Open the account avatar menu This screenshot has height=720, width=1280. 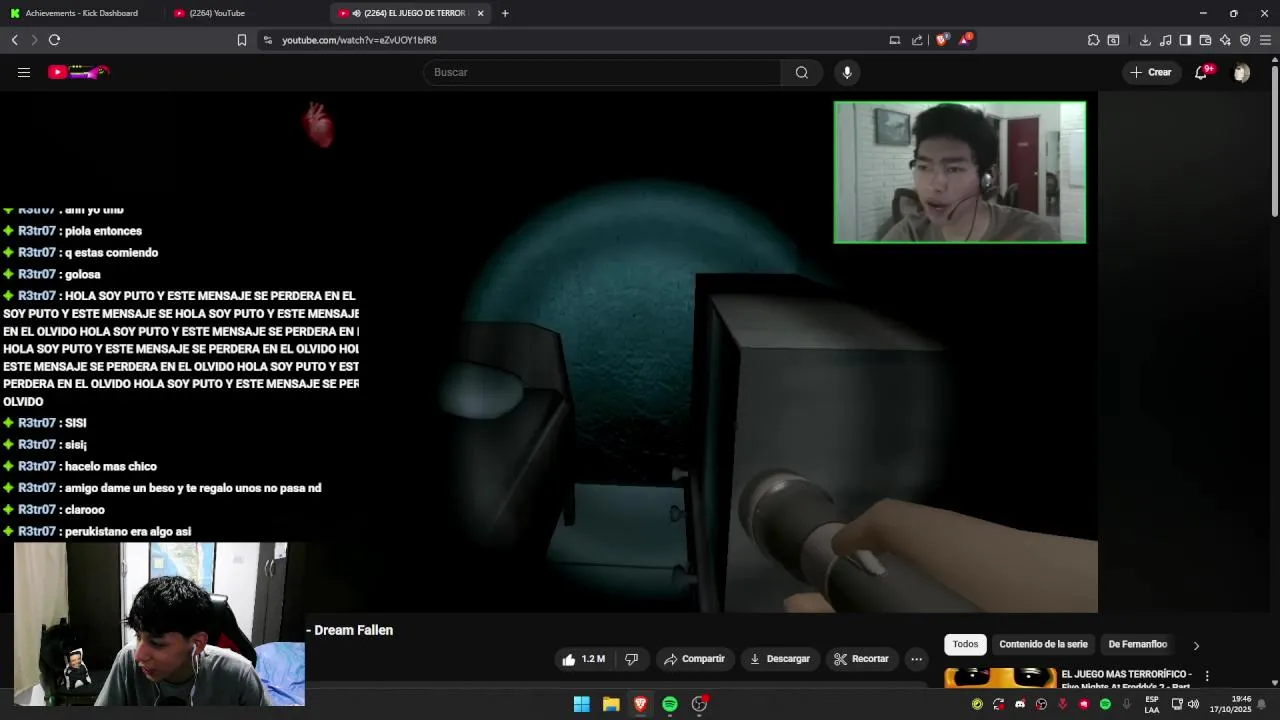1241,72
